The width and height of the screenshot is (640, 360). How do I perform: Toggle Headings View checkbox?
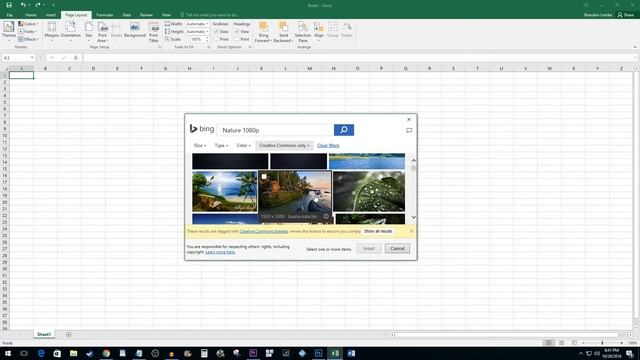pyautogui.click(x=237, y=31)
